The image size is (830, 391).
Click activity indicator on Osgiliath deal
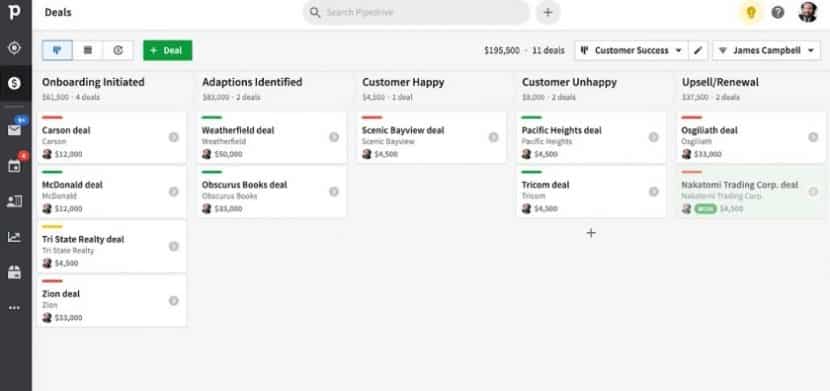(x=813, y=137)
